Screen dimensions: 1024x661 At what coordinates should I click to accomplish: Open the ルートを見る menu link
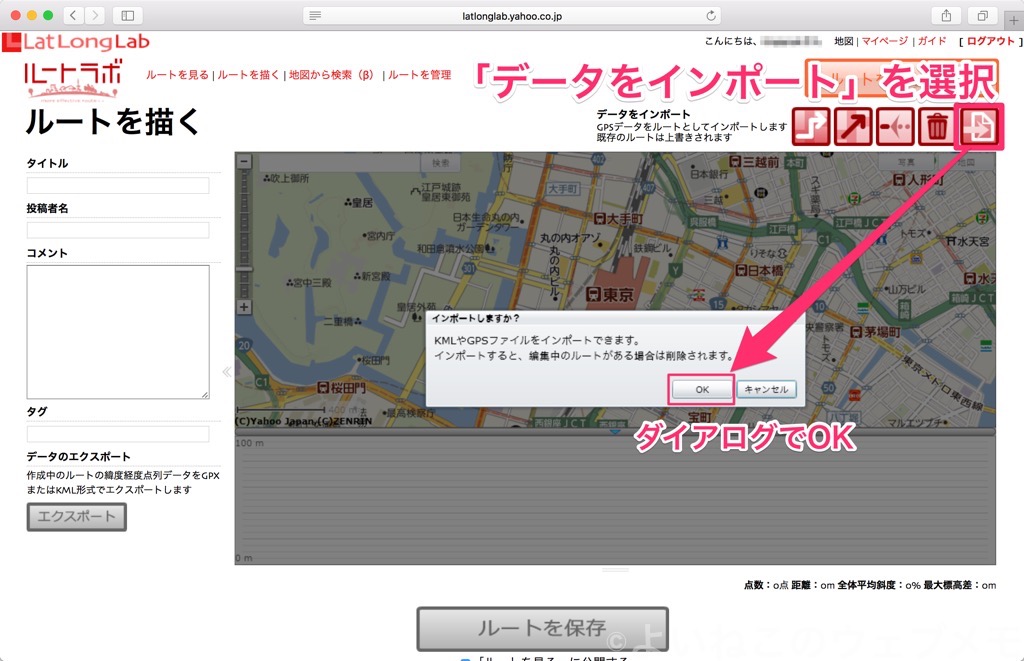177,75
